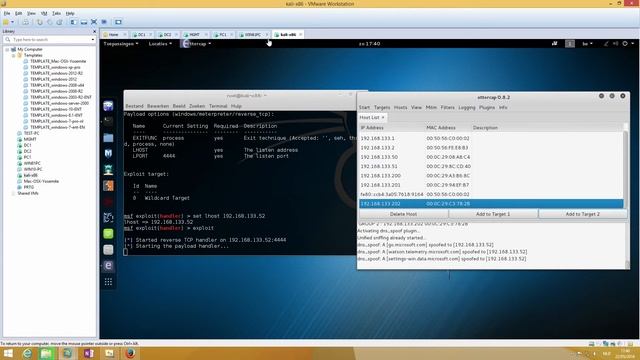The width and height of the screenshot is (640, 360).
Task: Select host row 192.168.133.1
Action: coord(491,138)
